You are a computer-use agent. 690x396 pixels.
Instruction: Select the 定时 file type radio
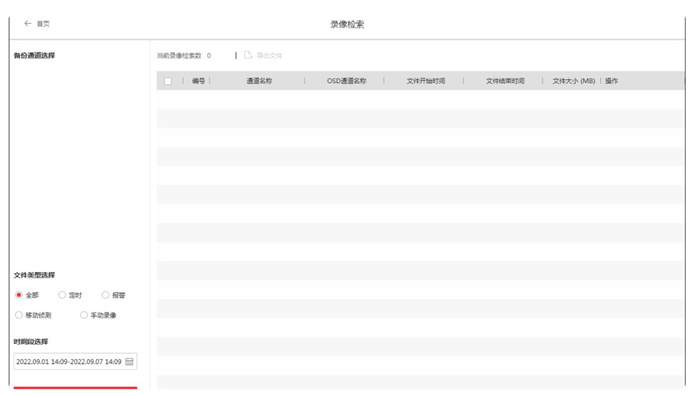[62, 295]
